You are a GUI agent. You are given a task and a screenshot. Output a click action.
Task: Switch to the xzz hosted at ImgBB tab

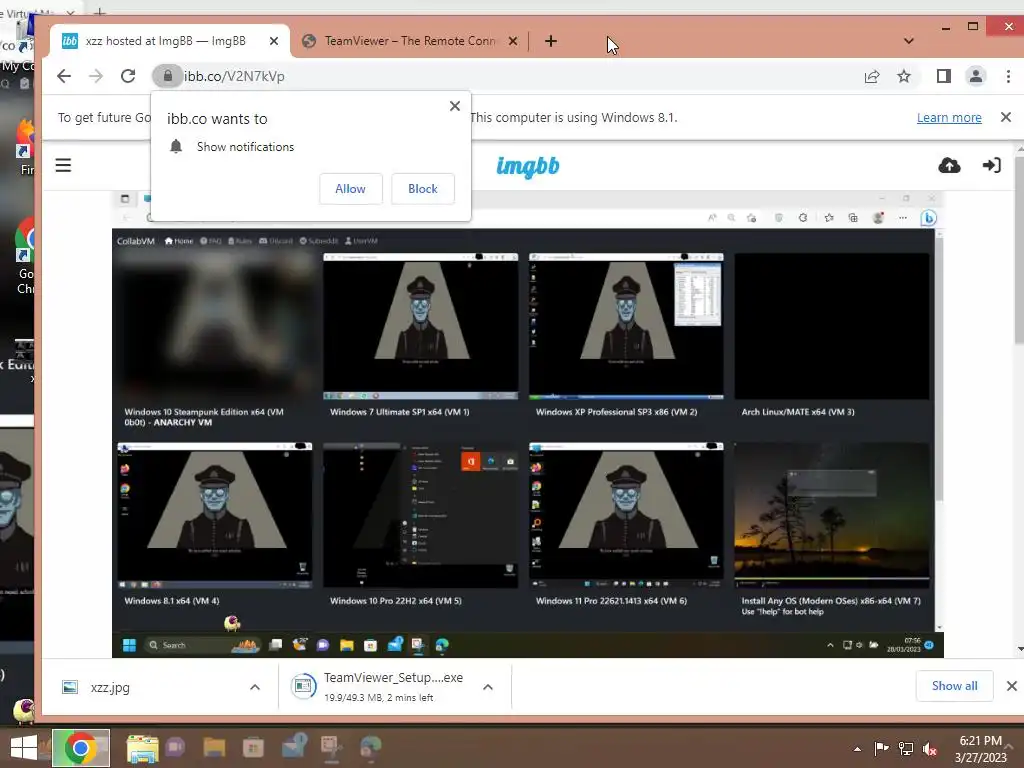[x=165, y=41]
